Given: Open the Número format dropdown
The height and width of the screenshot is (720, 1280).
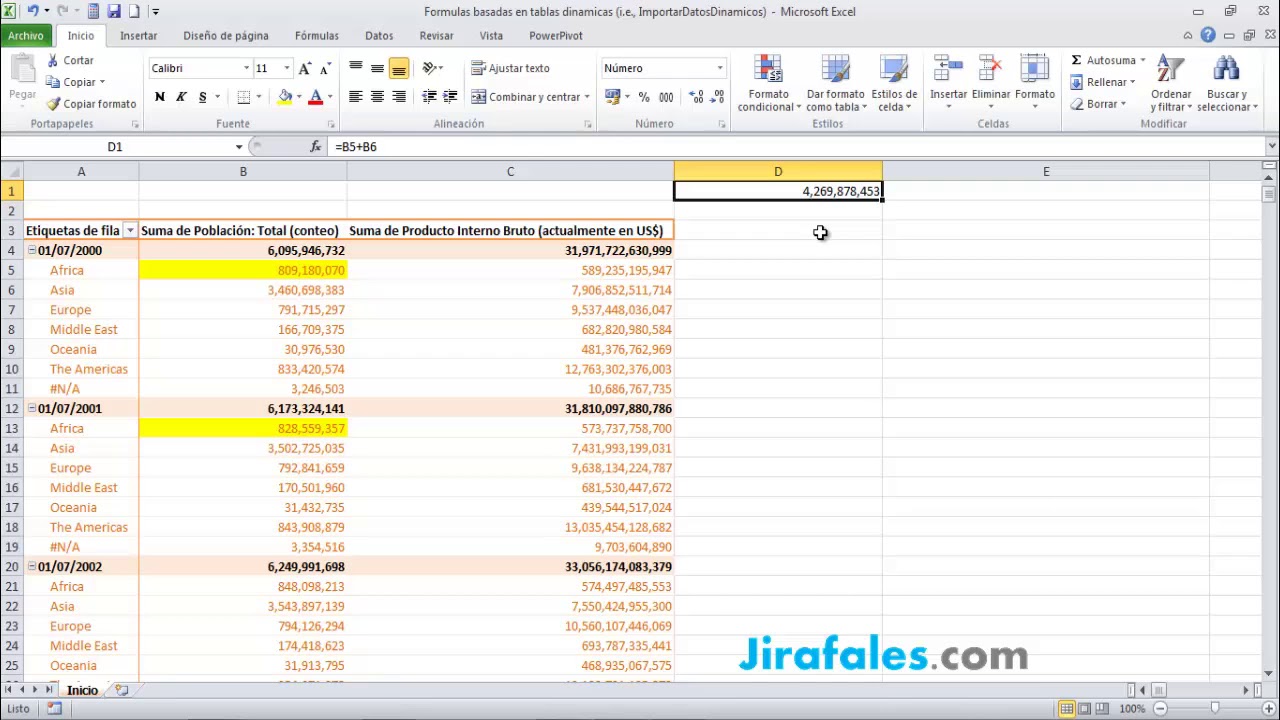Looking at the screenshot, I should (719, 68).
